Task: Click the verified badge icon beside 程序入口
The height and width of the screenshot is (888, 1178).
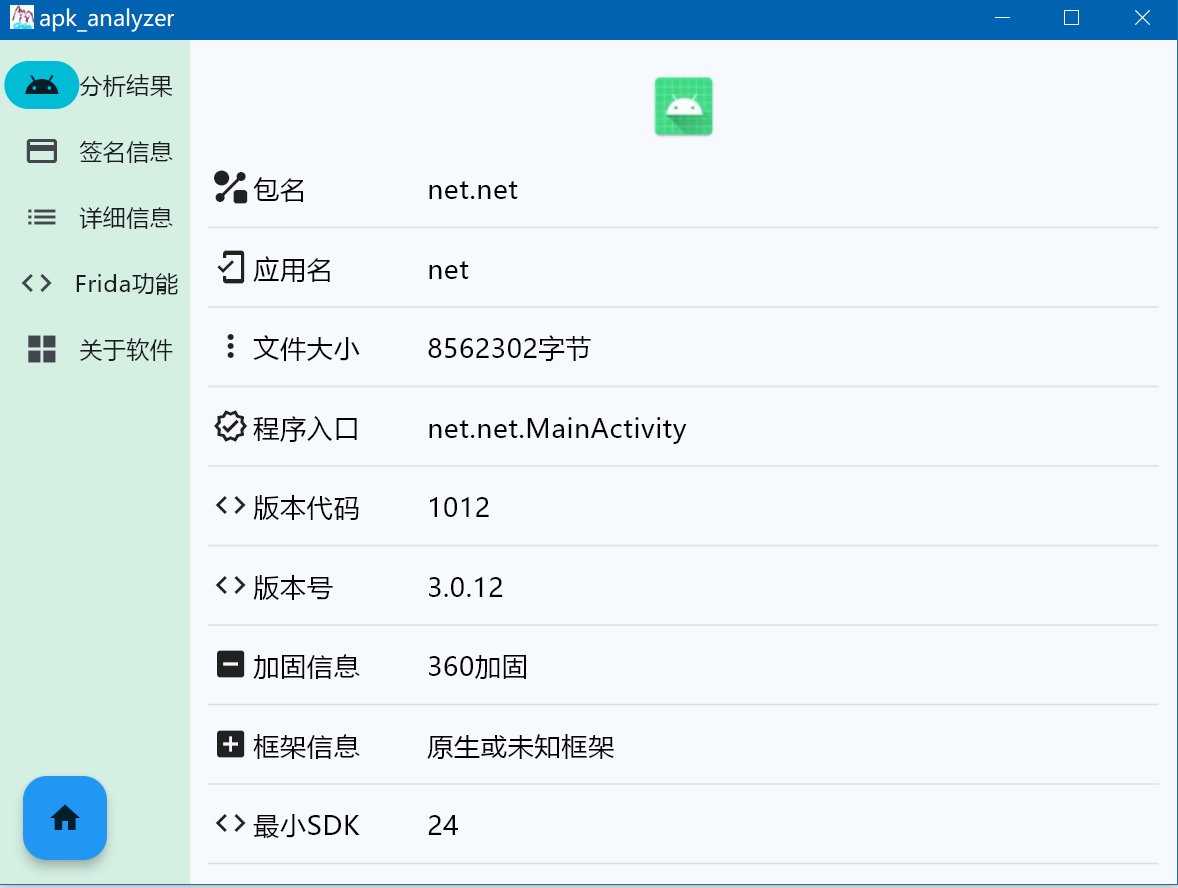Action: 230,427
